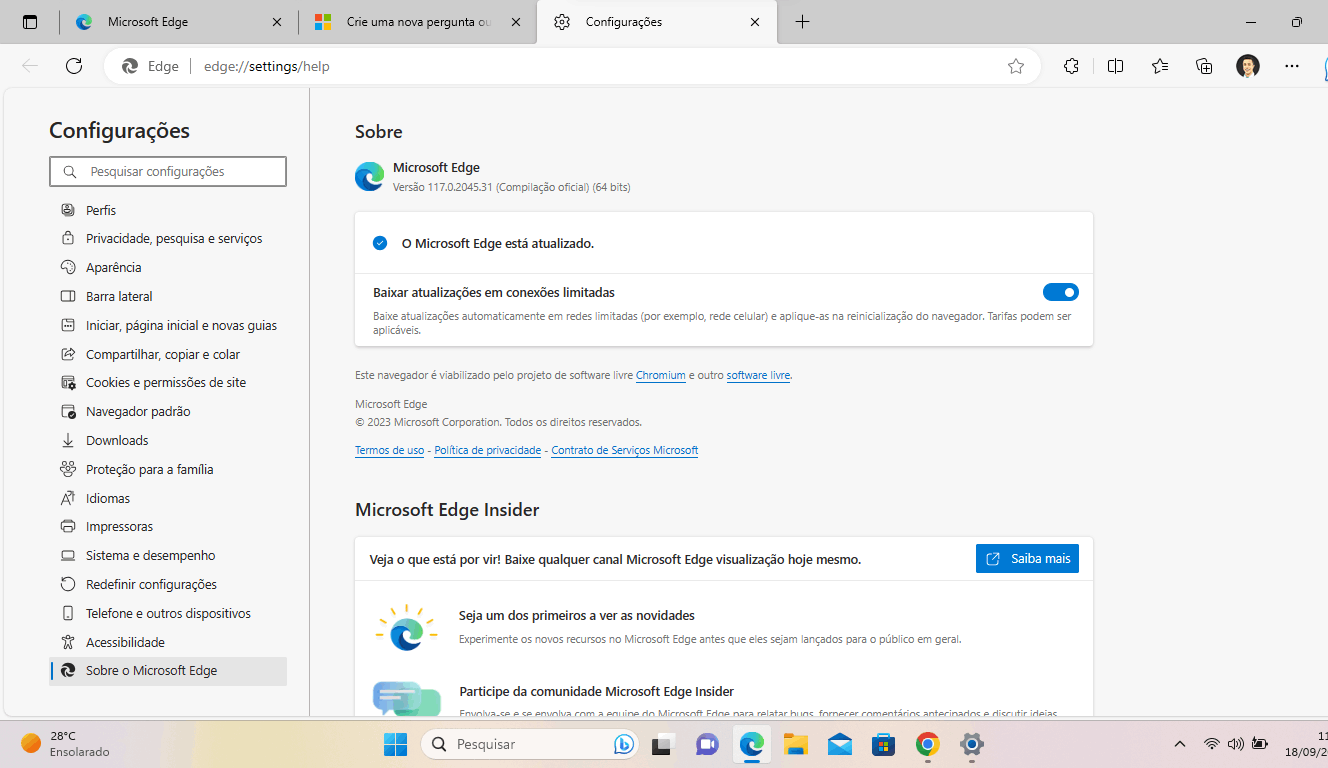This screenshot has height=768, width=1328.
Task: Open the user profile avatar
Action: click(x=1248, y=66)
